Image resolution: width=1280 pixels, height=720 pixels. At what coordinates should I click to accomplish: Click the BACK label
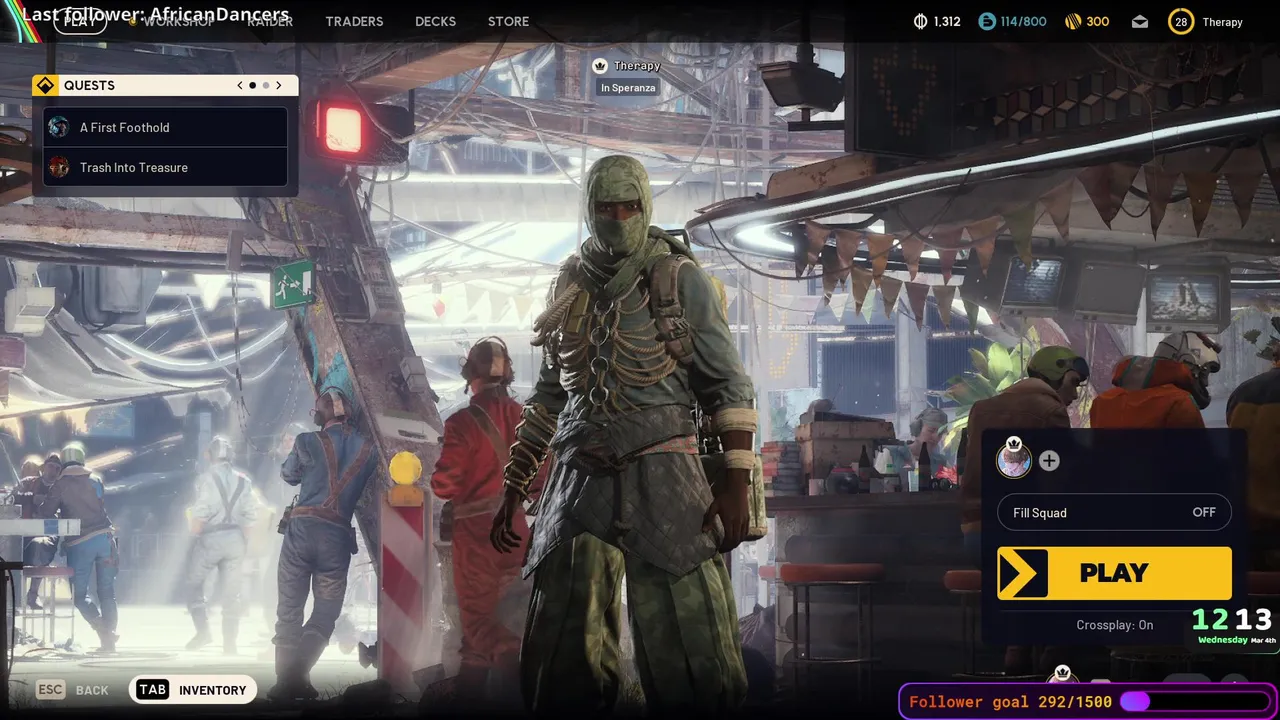[92, 690]
